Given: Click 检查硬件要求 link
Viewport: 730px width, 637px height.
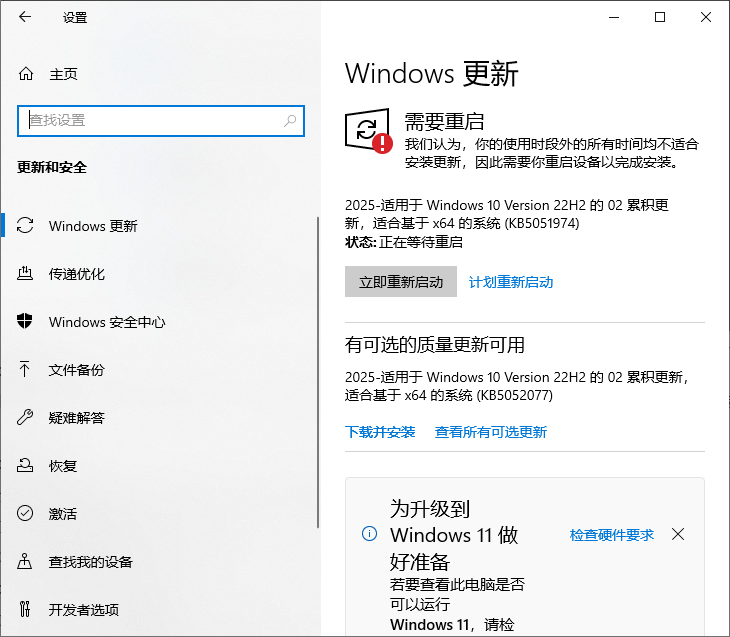Looking at the screenshot, I should coord(612,535).
